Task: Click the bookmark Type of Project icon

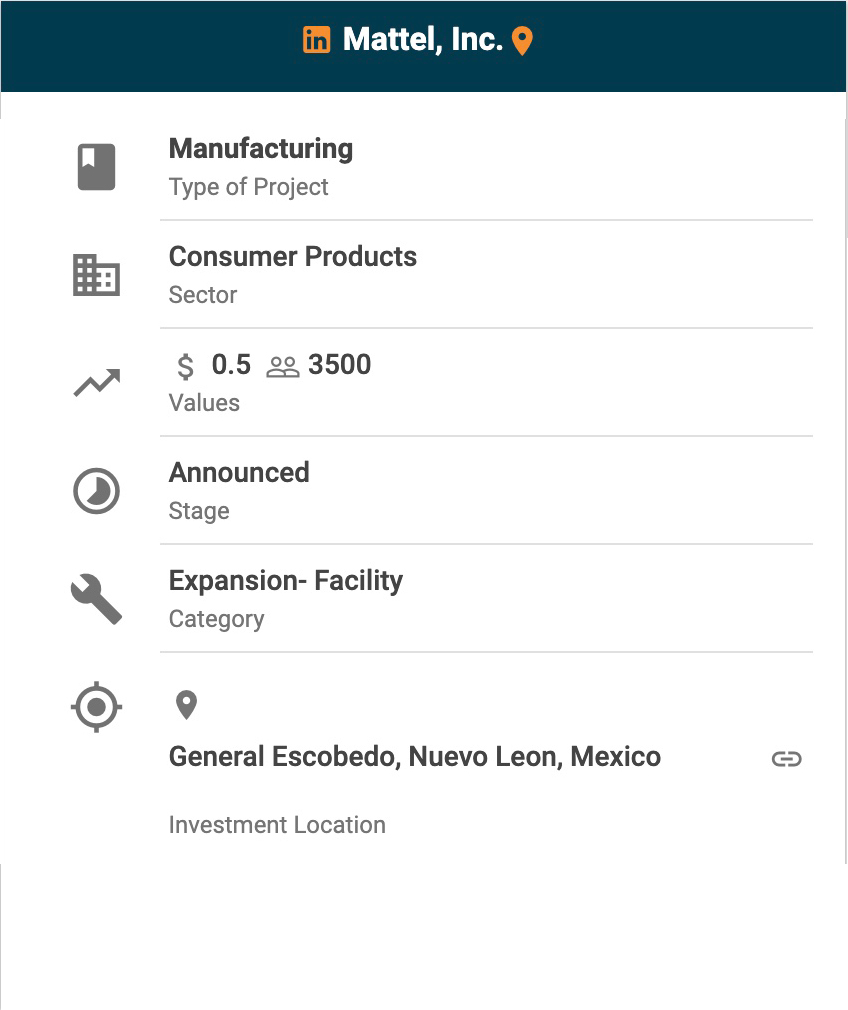Action: click(x=97, y=166)
